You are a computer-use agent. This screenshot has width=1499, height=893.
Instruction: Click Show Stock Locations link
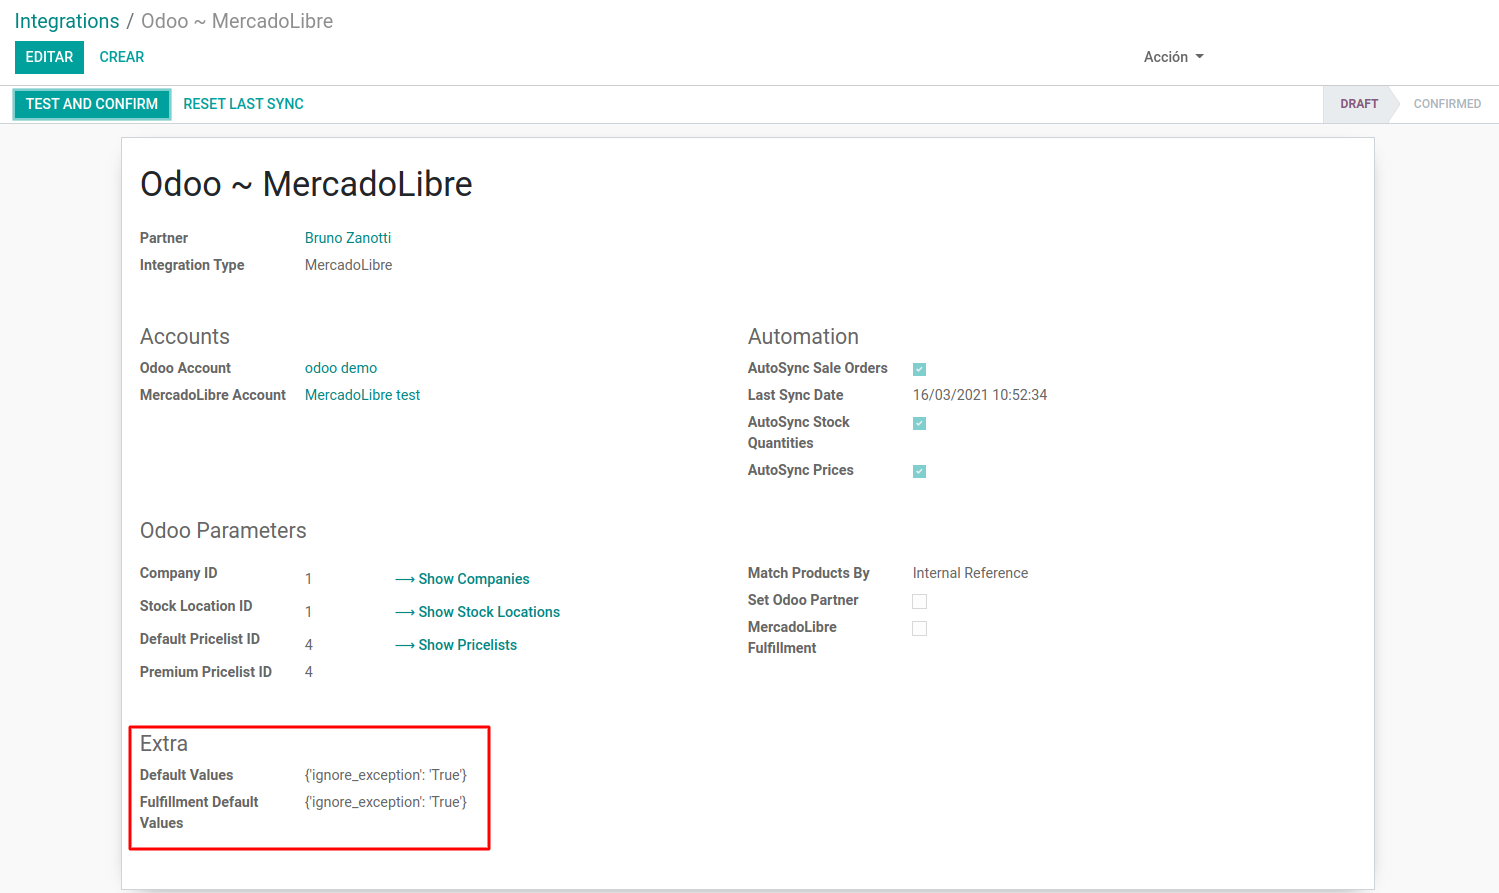click(477, 612)
